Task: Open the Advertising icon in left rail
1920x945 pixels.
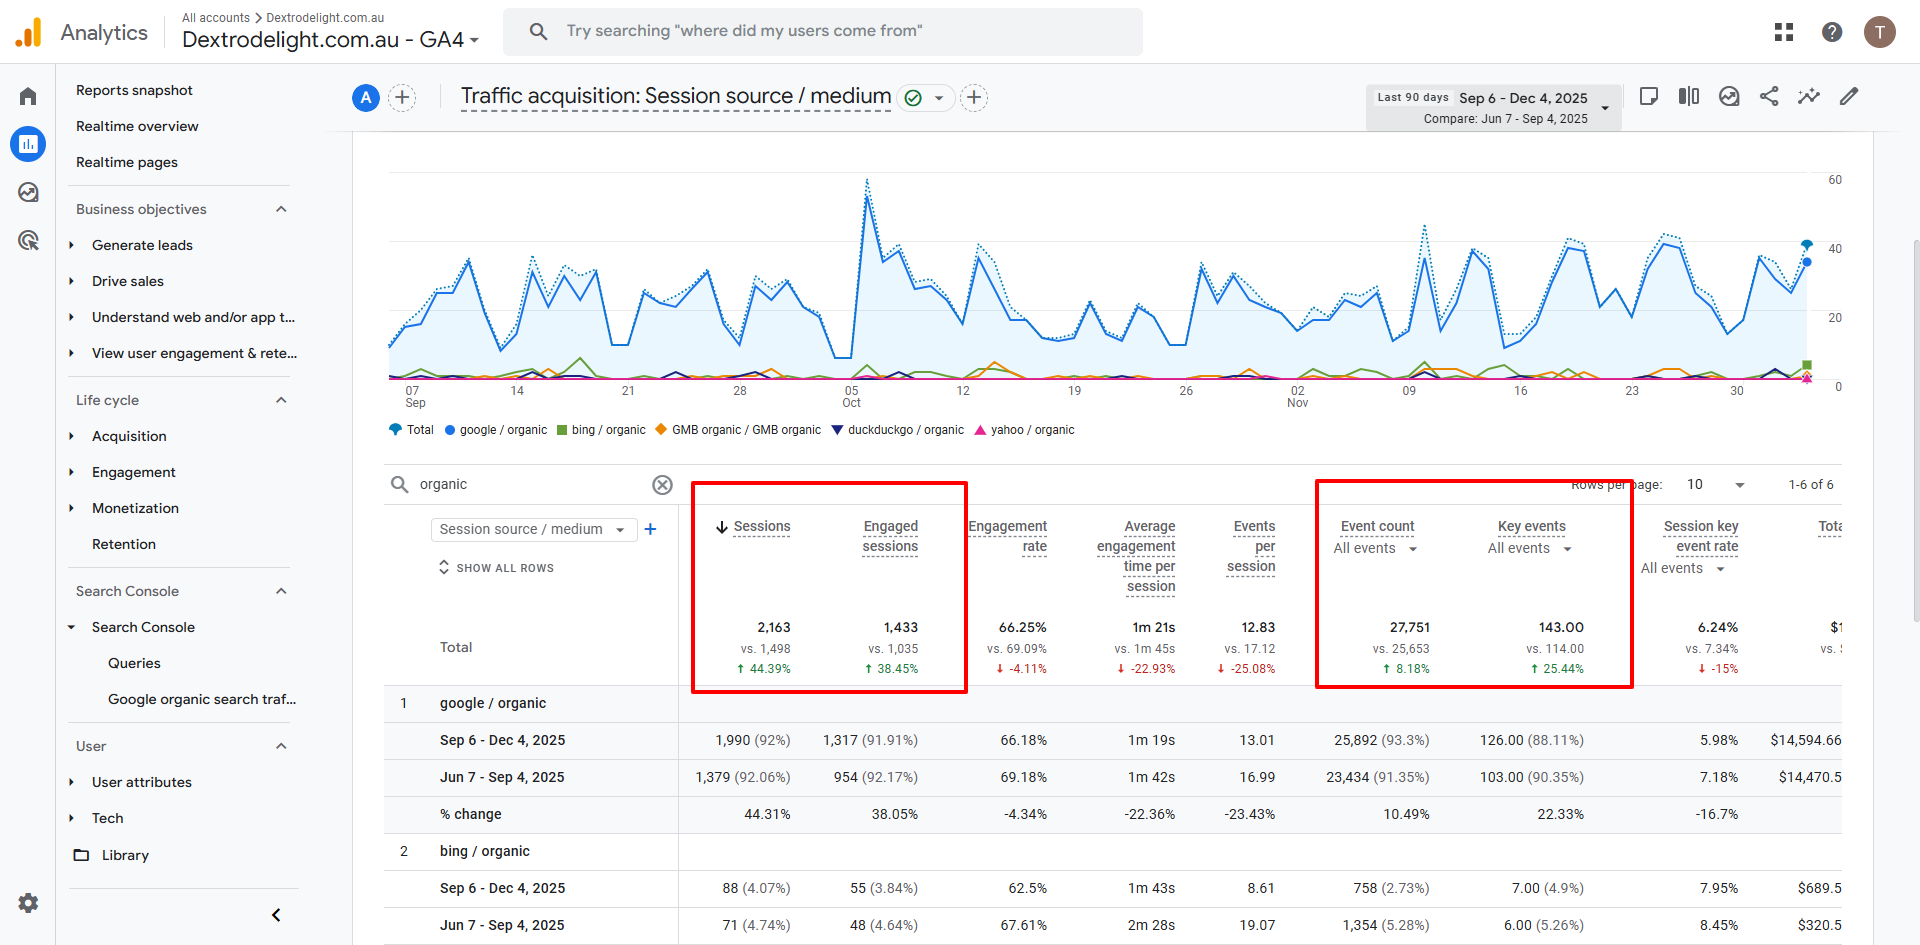Action: [28, 240]
